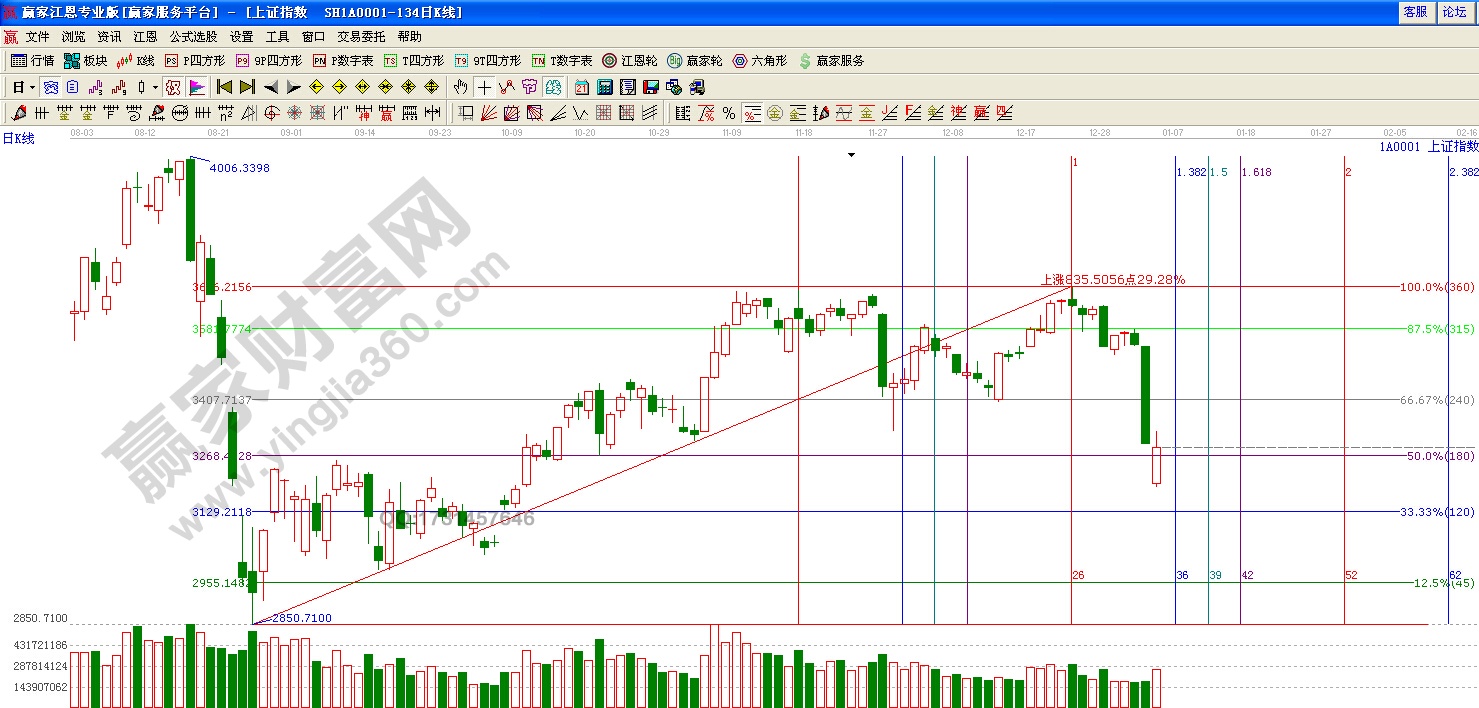Toggle the crosshair cursor button

pyautogui.click(x=484, y=87)
